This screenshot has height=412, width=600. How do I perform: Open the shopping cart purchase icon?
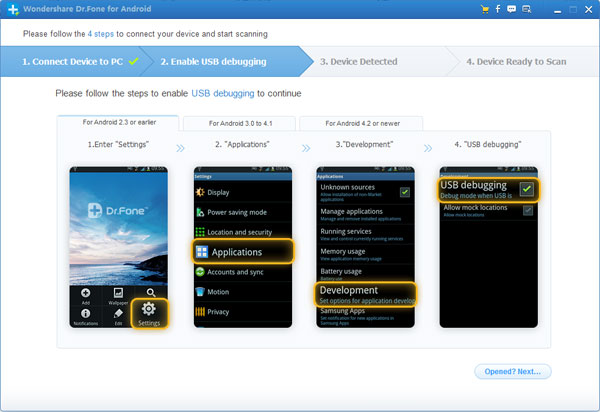click(484, 9)
